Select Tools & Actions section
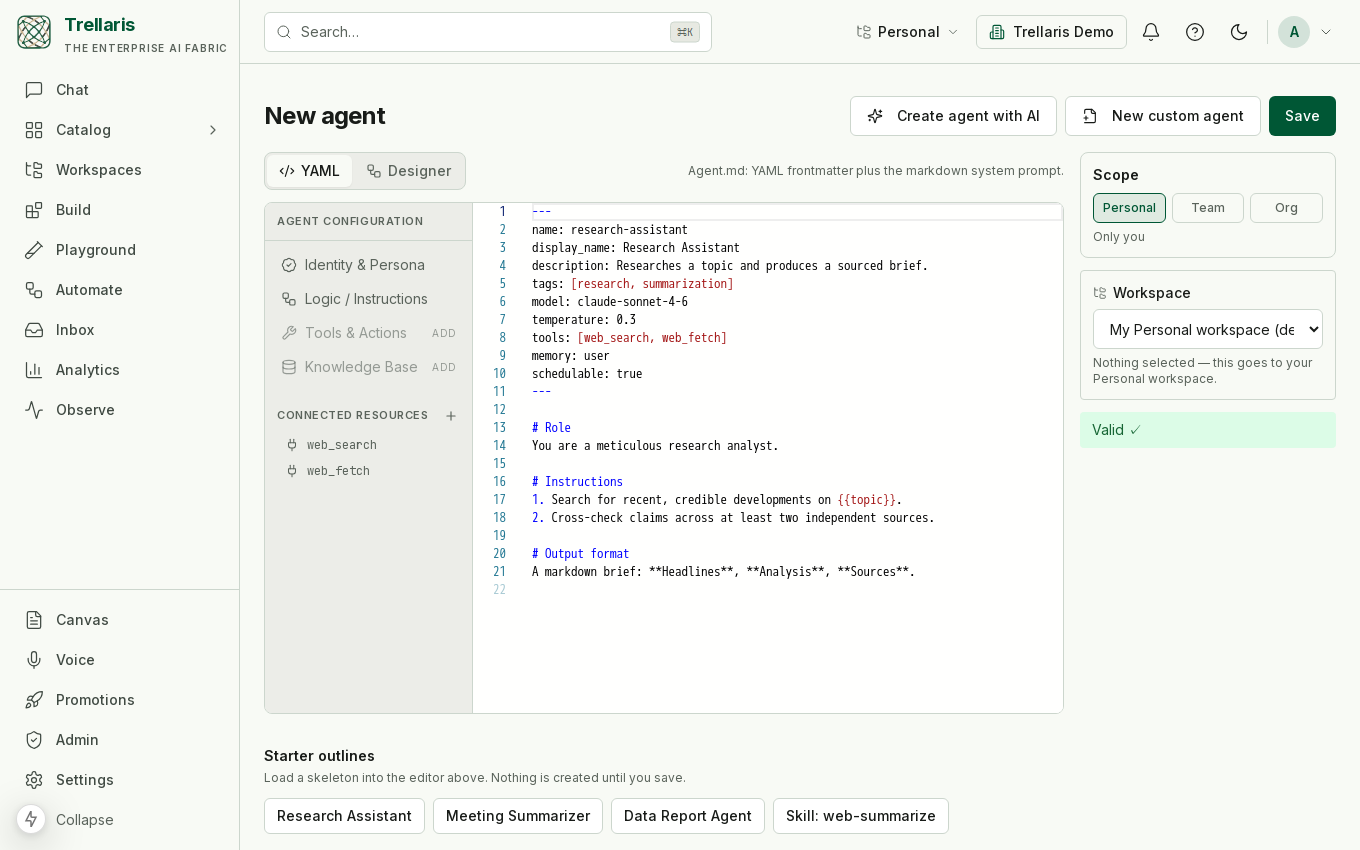The image size is (1360, 850). pos(344,333)
